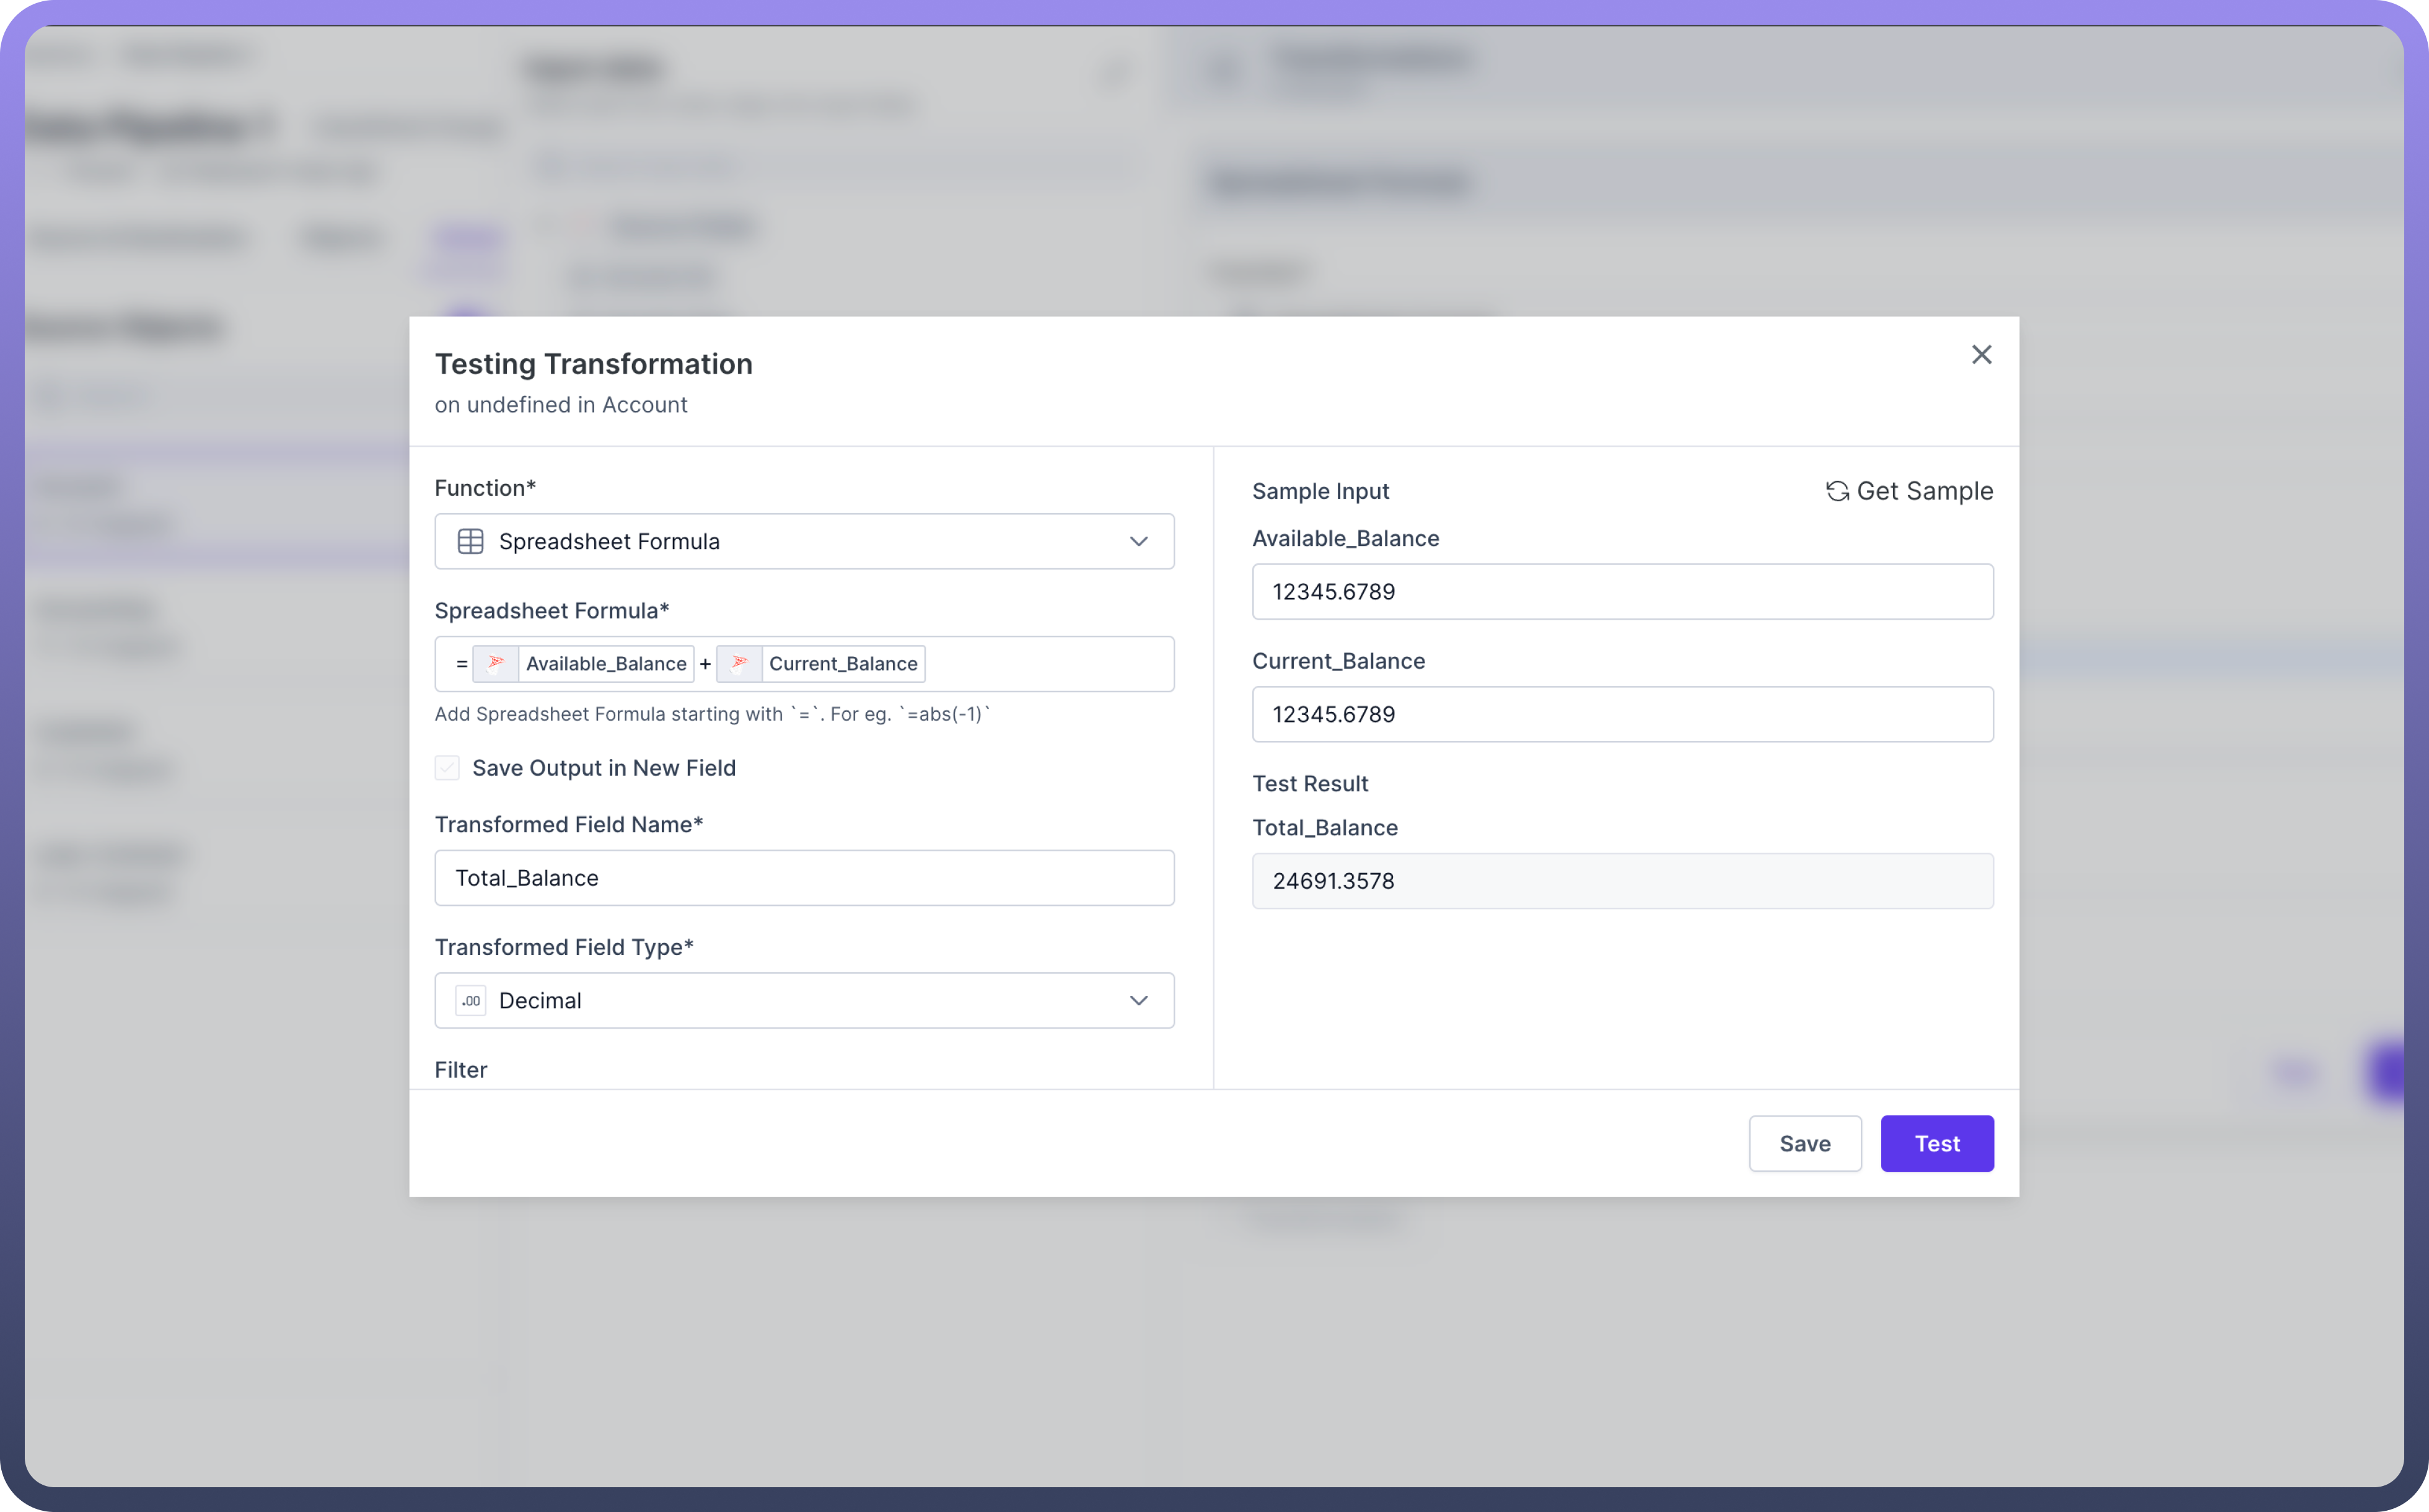Click the Available_Balance token in formula

[606, 664]
